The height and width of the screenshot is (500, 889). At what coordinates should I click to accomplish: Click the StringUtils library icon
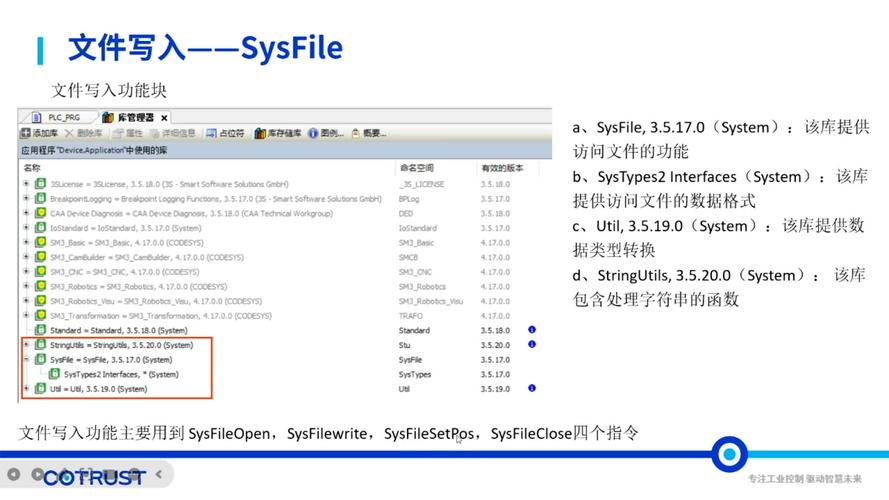[x=40, y=345]
